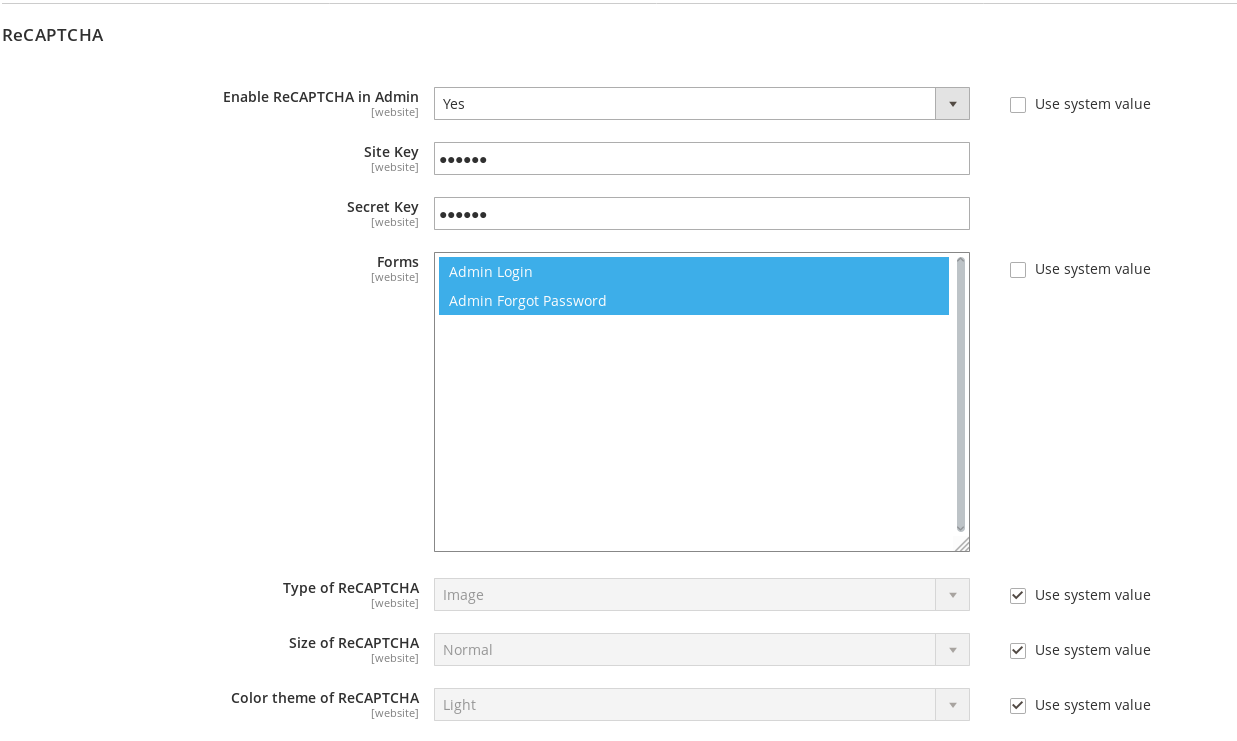
Task: Click the Enable ReCAPTCHA dropdown arrow button
Action: (x=952, y=104)
